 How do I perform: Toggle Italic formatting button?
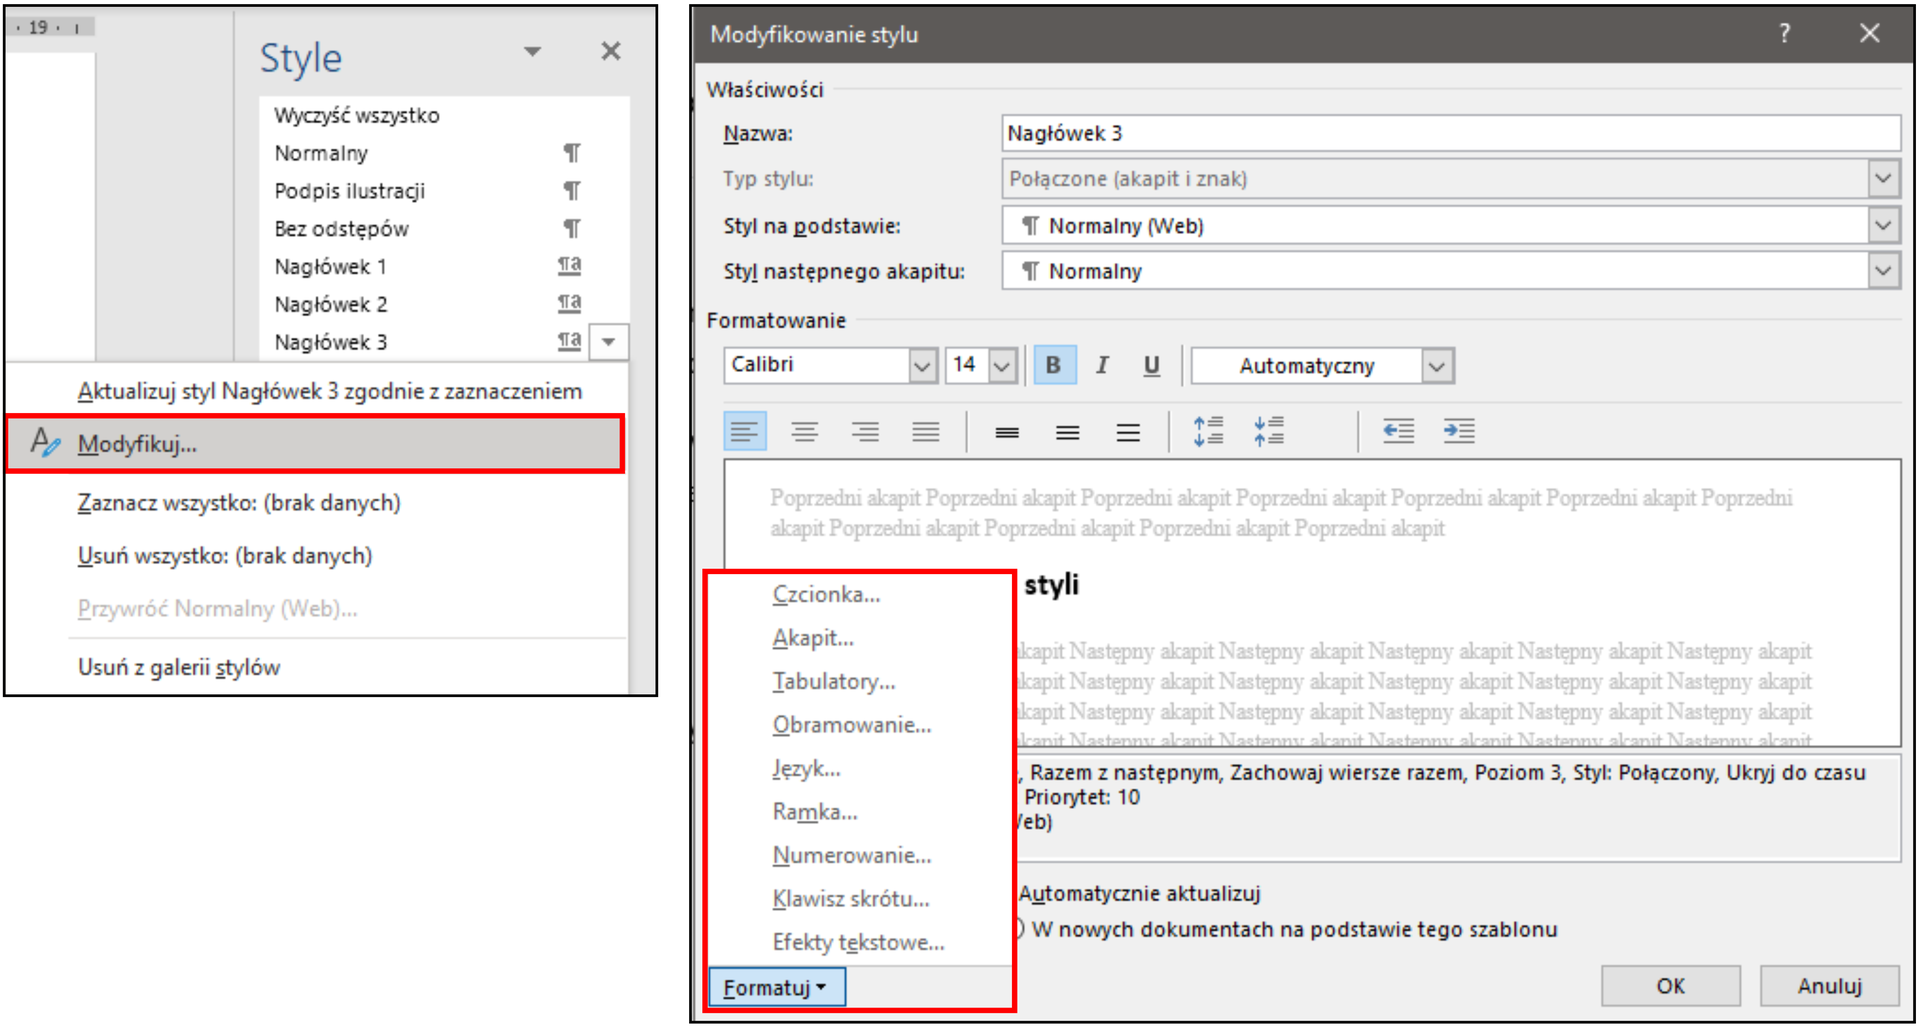[1102, 365]
